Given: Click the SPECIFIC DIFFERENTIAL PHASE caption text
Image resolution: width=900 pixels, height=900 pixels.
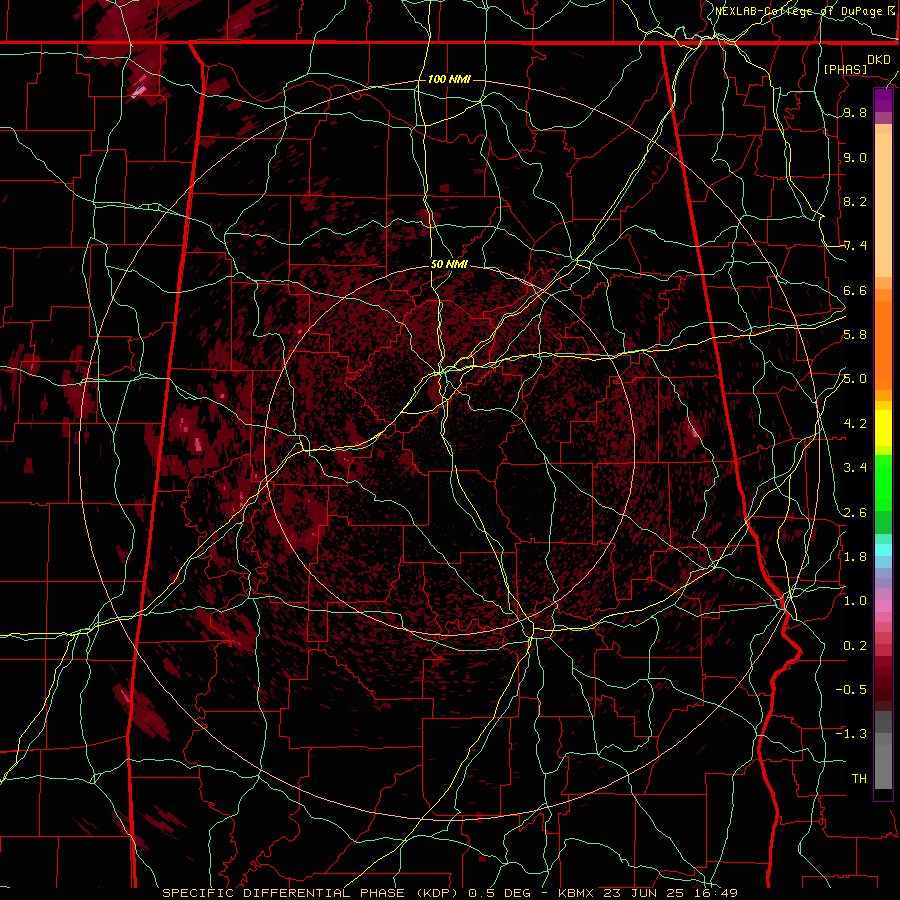Looking at the screenshot, I should click(284, 893).
